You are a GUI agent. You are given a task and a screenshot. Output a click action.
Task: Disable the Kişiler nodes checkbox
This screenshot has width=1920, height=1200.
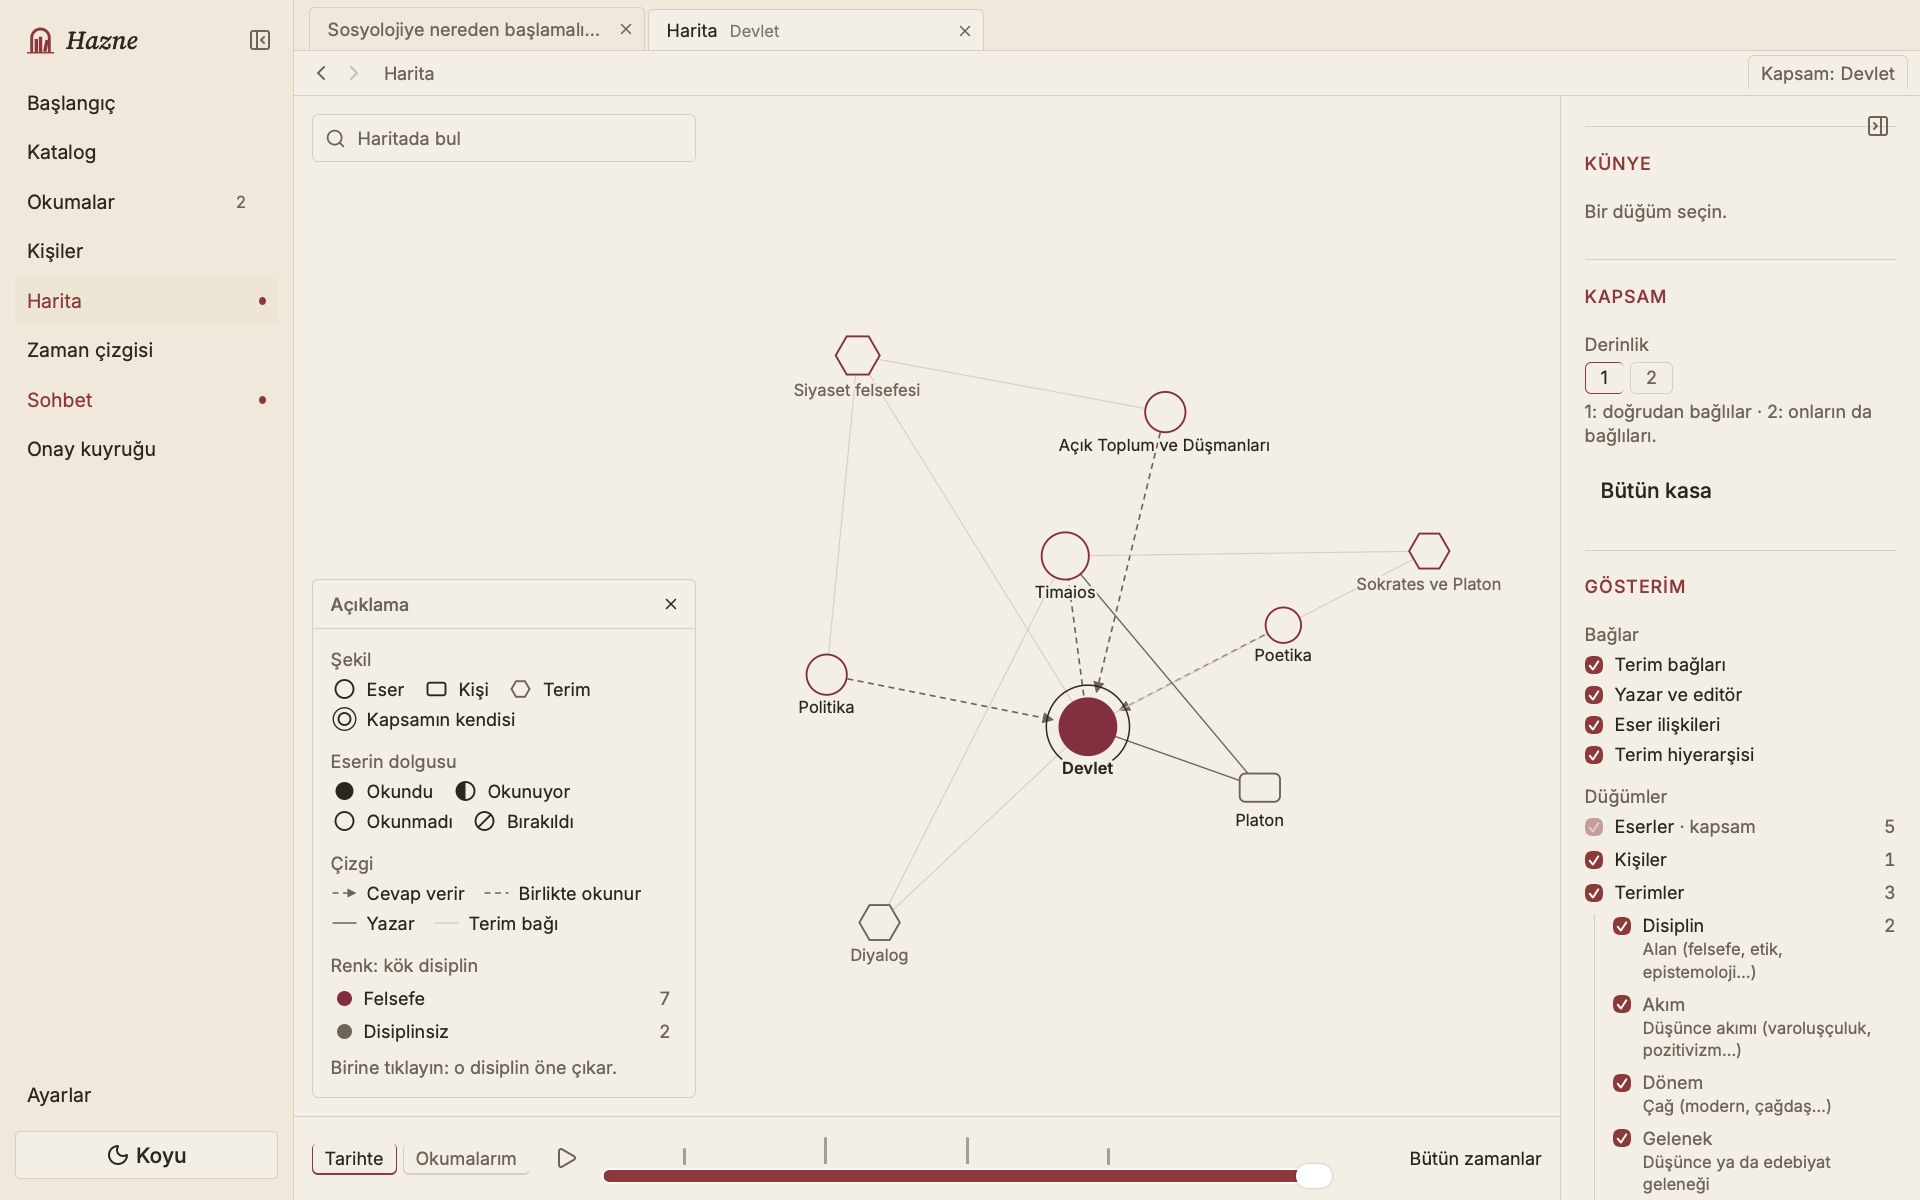point(1594,860)
